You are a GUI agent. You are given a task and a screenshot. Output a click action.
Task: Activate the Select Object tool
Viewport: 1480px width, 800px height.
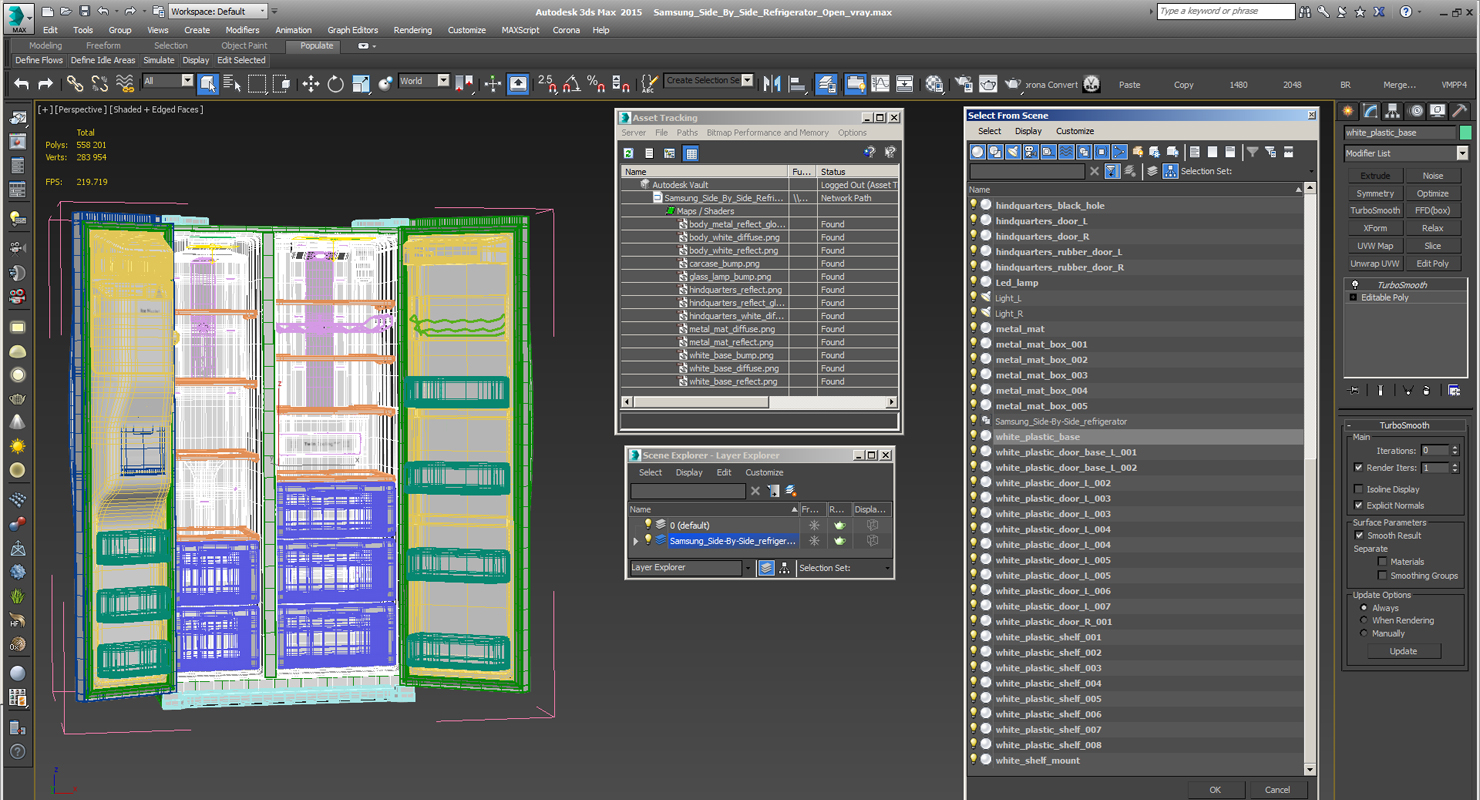coord(207,84)
